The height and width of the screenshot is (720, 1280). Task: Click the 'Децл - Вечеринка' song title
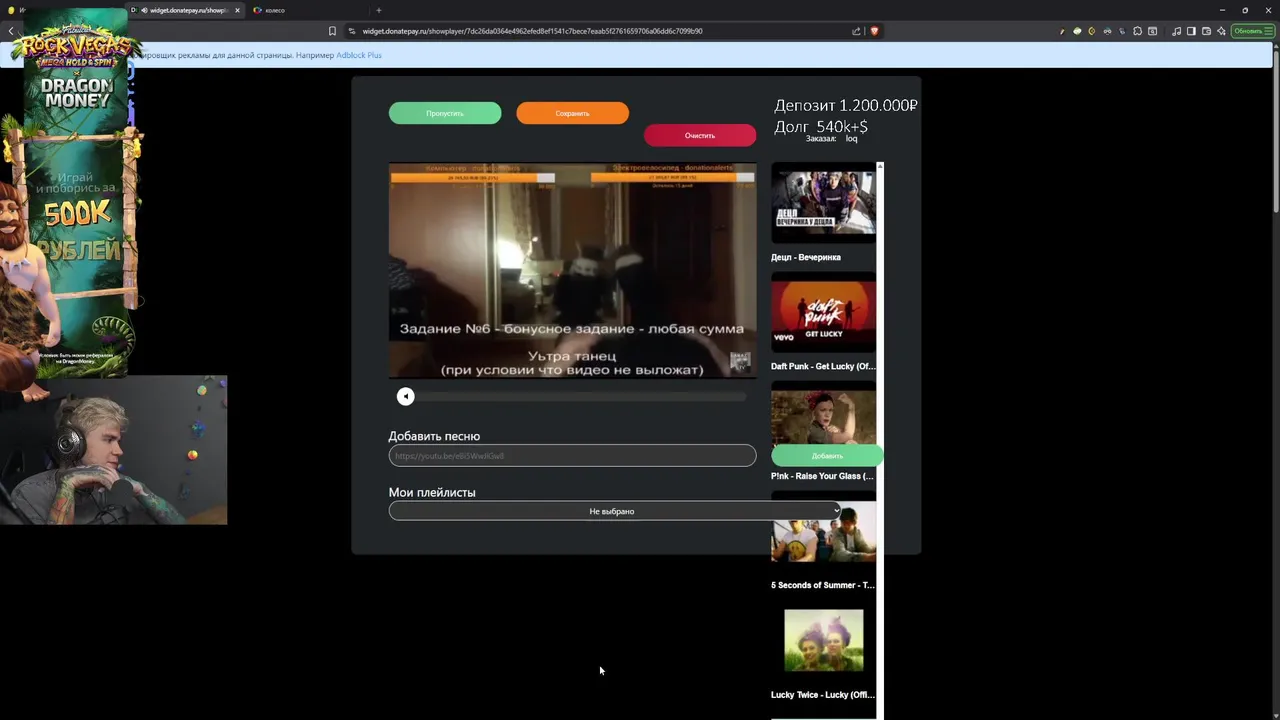pyautogui.click(x=806, y=257)
